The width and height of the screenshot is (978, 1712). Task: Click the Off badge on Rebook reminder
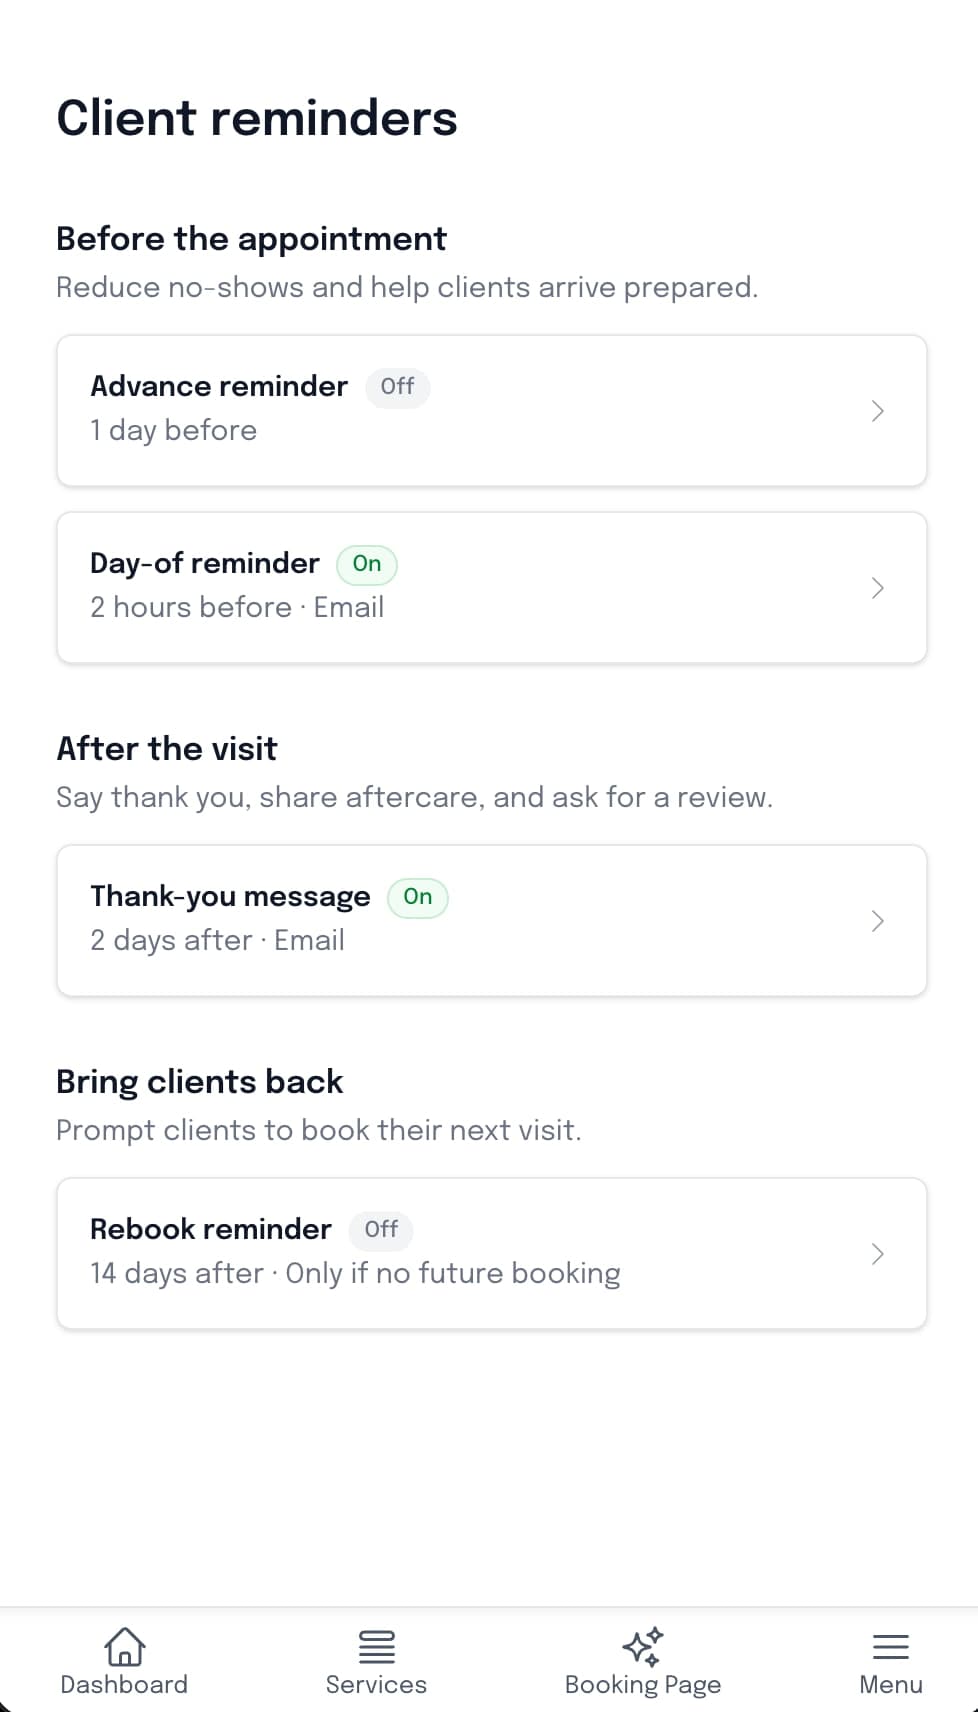380,1230
